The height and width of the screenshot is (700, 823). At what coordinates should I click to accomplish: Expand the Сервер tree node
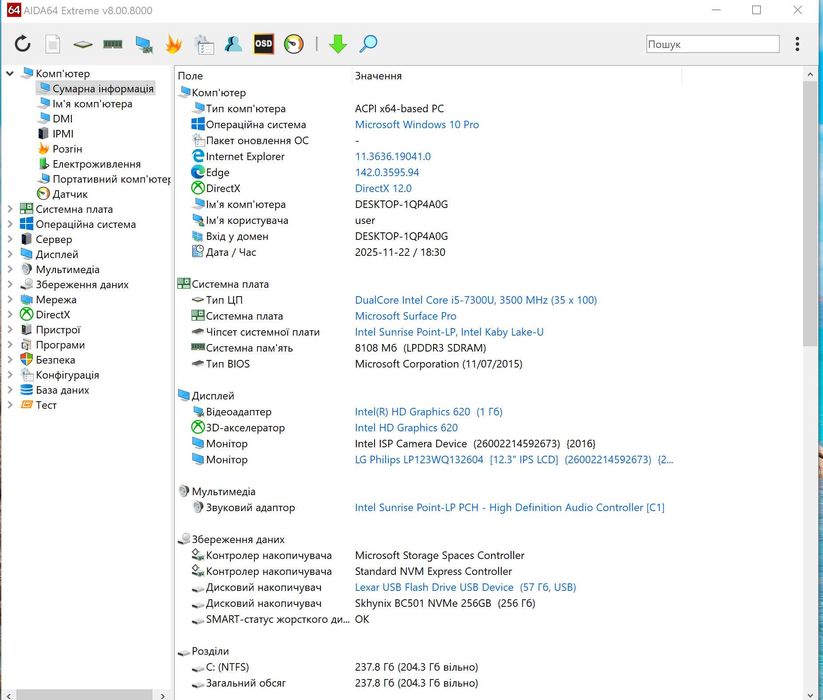tap(10, 239)
